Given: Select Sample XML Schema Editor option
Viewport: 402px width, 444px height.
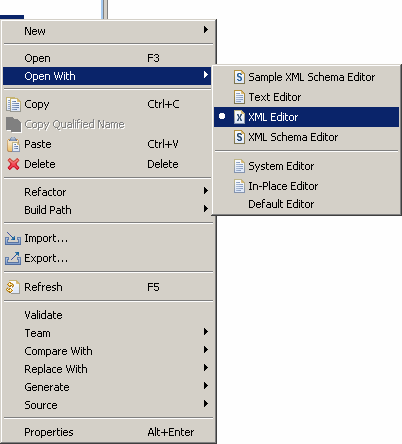Looking at the screenshot, I should click(306, 77).
